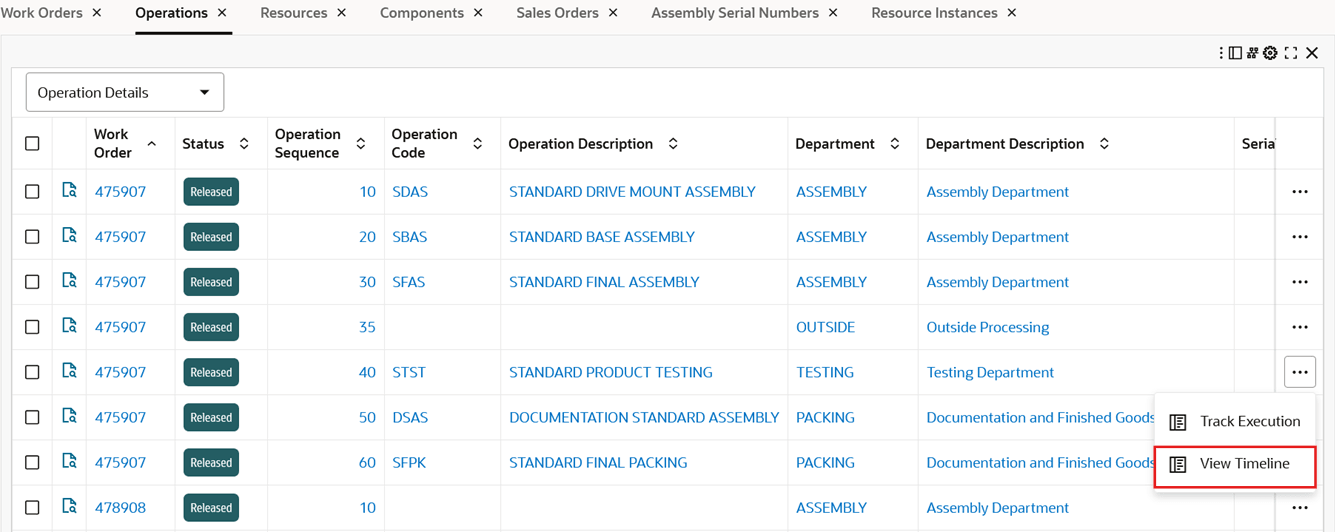Open document preview icon for DSAS row
This screenshot has width=1335, height=532.
pos(69,415)
